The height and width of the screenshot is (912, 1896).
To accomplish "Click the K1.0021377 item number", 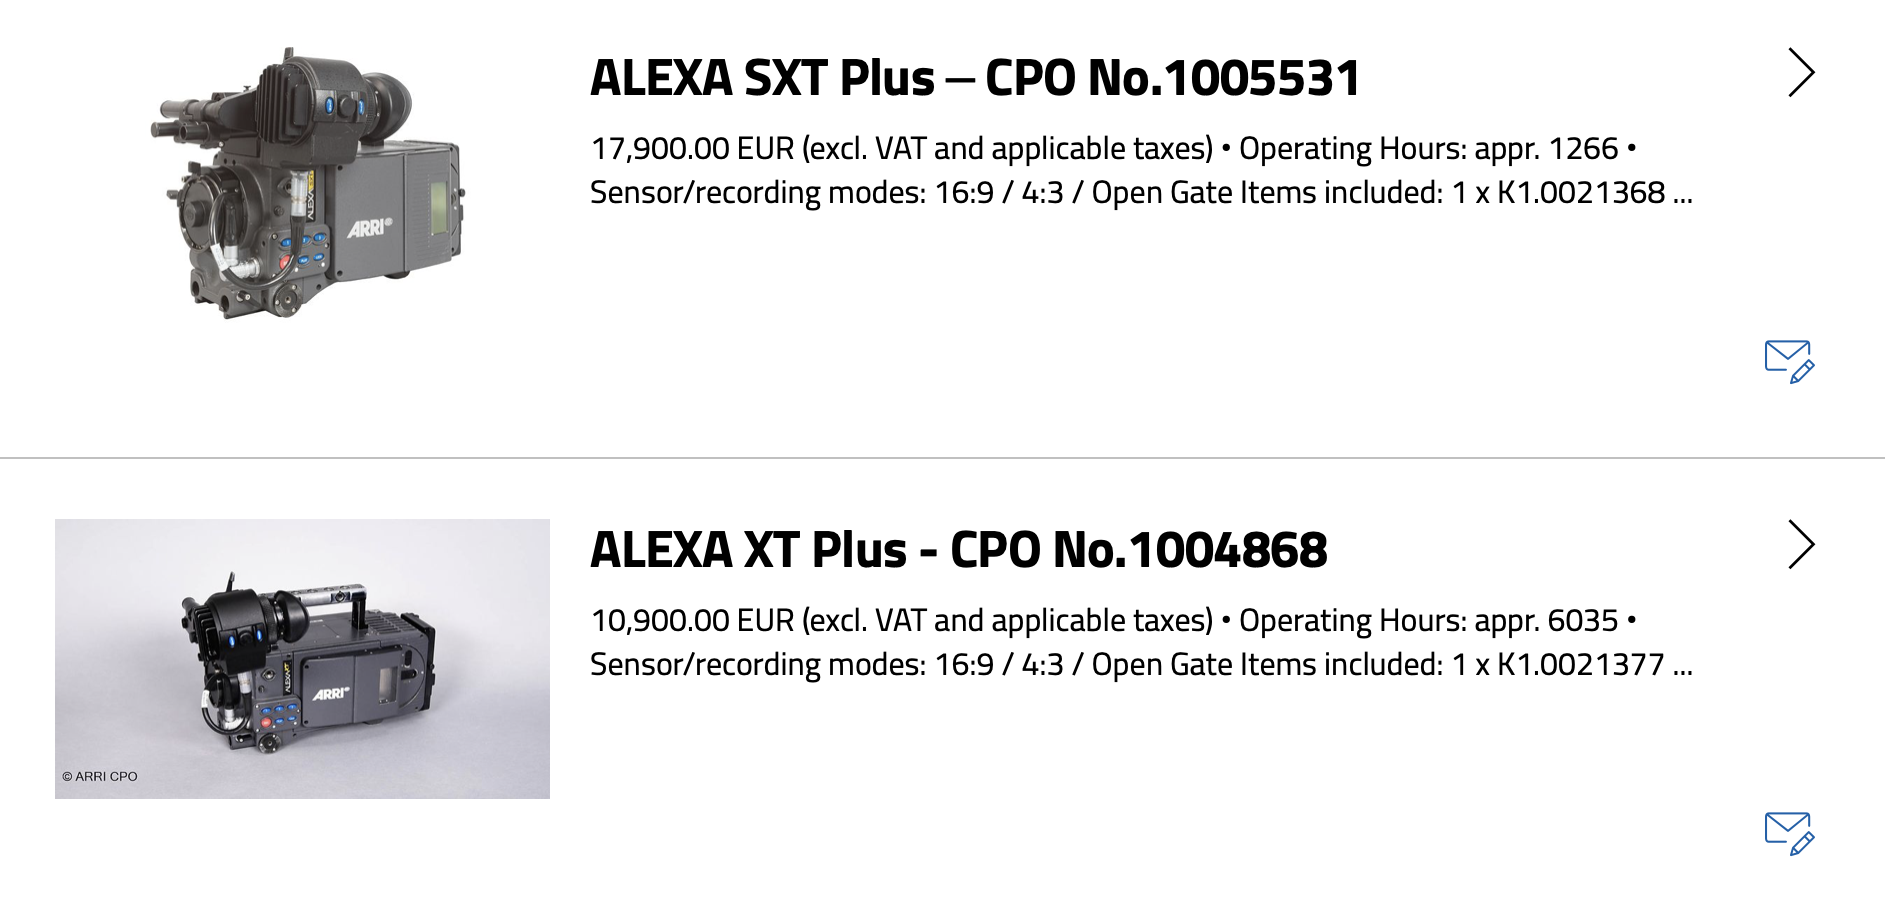I will tap(1581, 665).
